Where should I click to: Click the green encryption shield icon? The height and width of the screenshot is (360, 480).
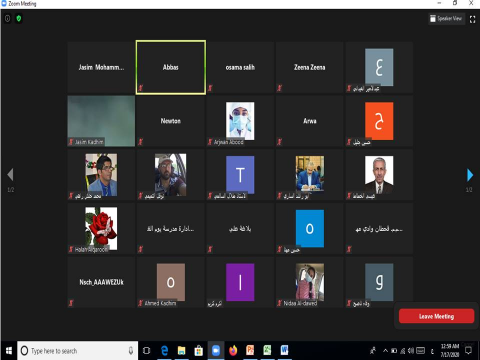pos(19,19)
